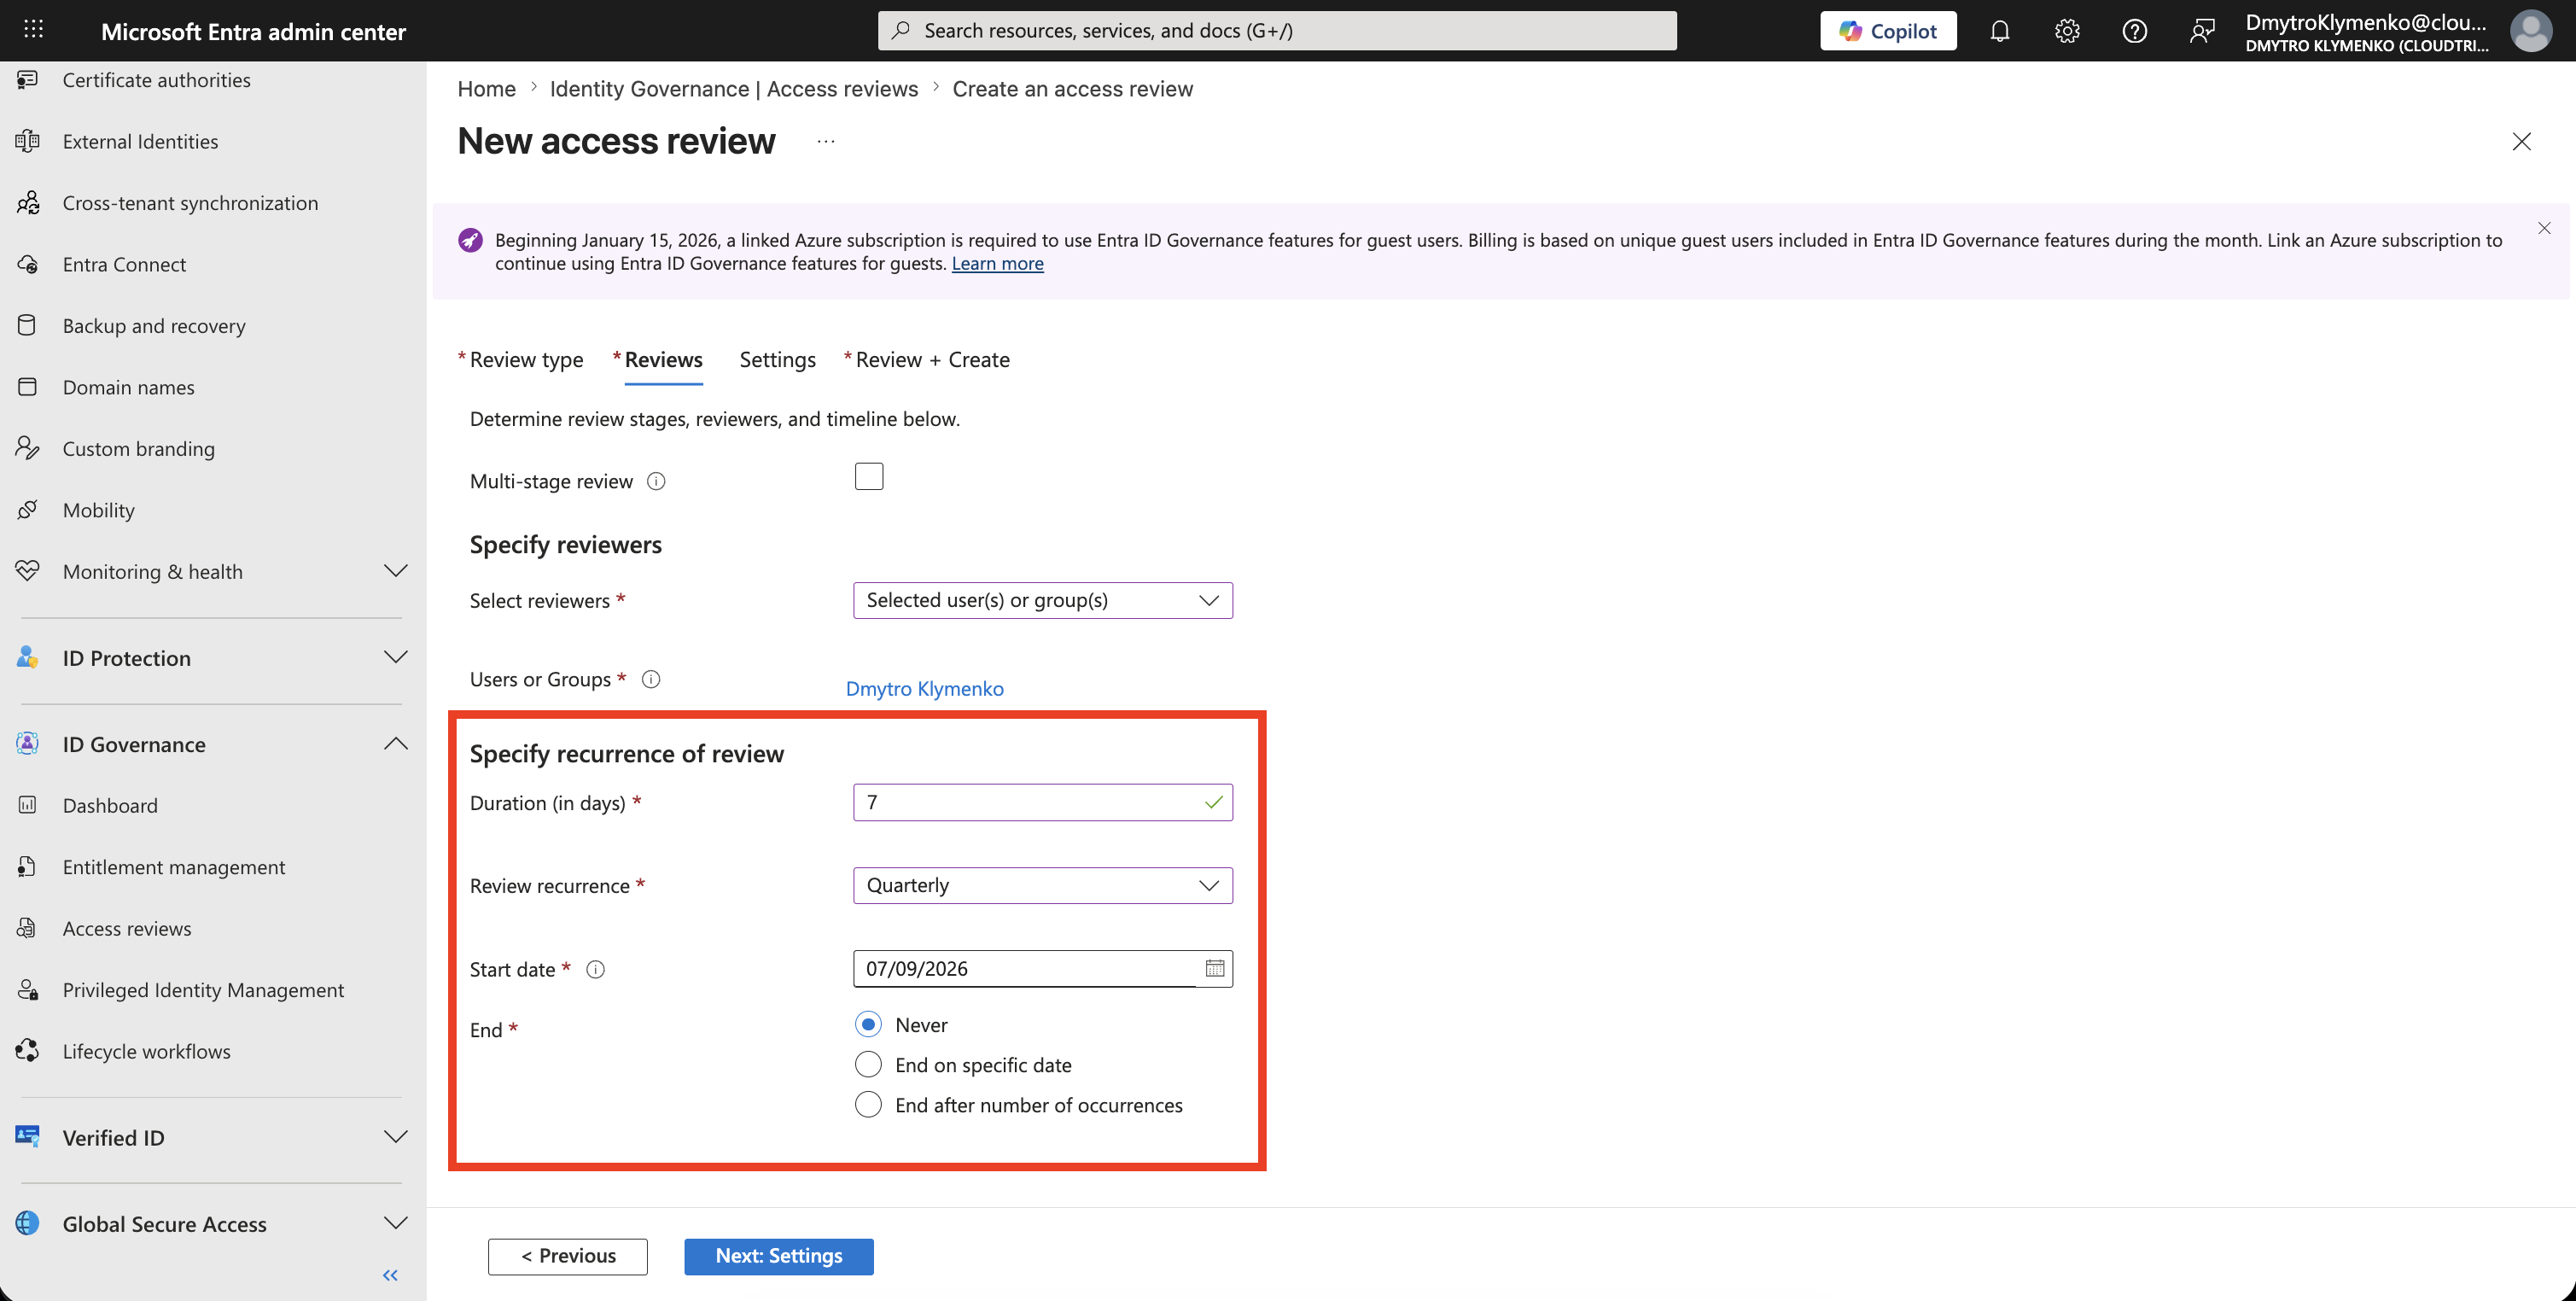Click the help question mark icon
The image size is (2576, 1301).
(2134, 31)
